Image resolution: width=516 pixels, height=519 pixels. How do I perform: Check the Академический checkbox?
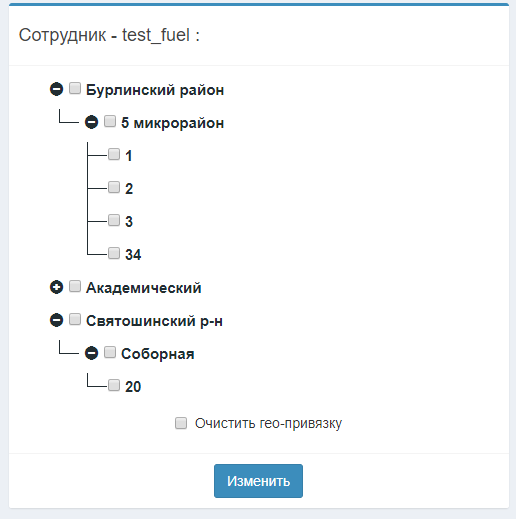(x=75, y=286)
